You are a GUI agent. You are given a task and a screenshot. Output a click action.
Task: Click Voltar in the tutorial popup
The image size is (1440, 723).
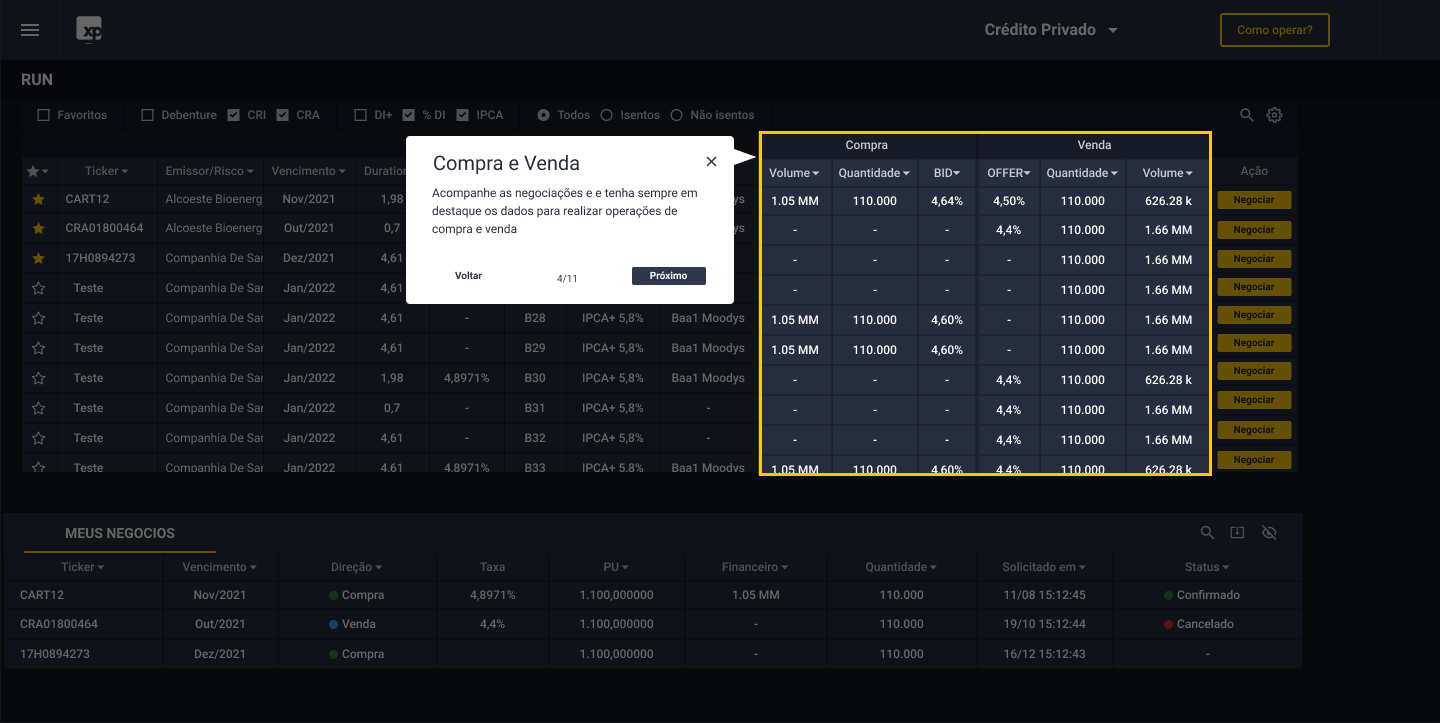point(468,276)
